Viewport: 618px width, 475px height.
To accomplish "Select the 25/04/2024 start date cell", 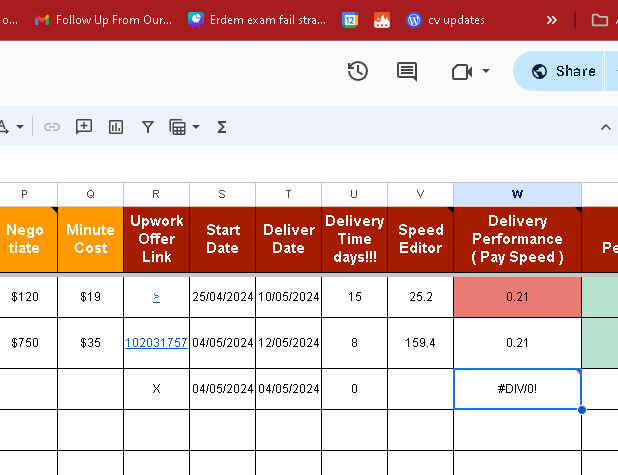I will point(222,297).
